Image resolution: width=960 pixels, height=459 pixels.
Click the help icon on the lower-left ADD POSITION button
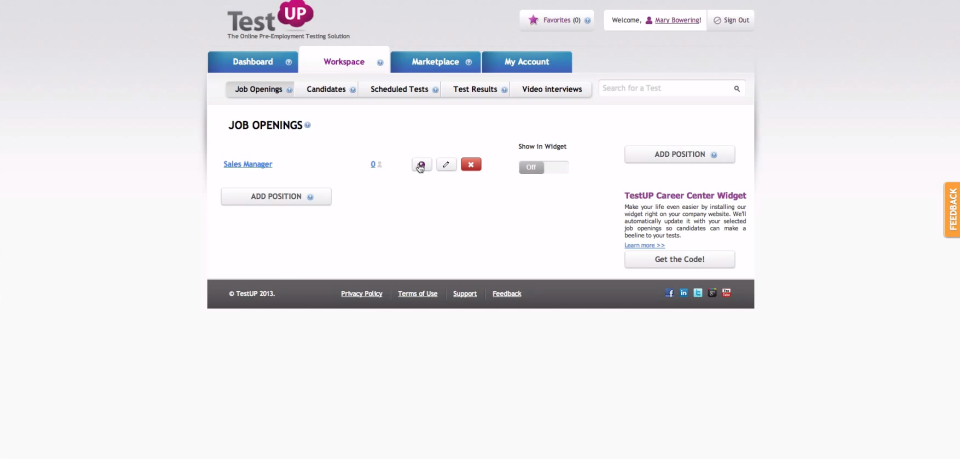click(x=310, y=197)
